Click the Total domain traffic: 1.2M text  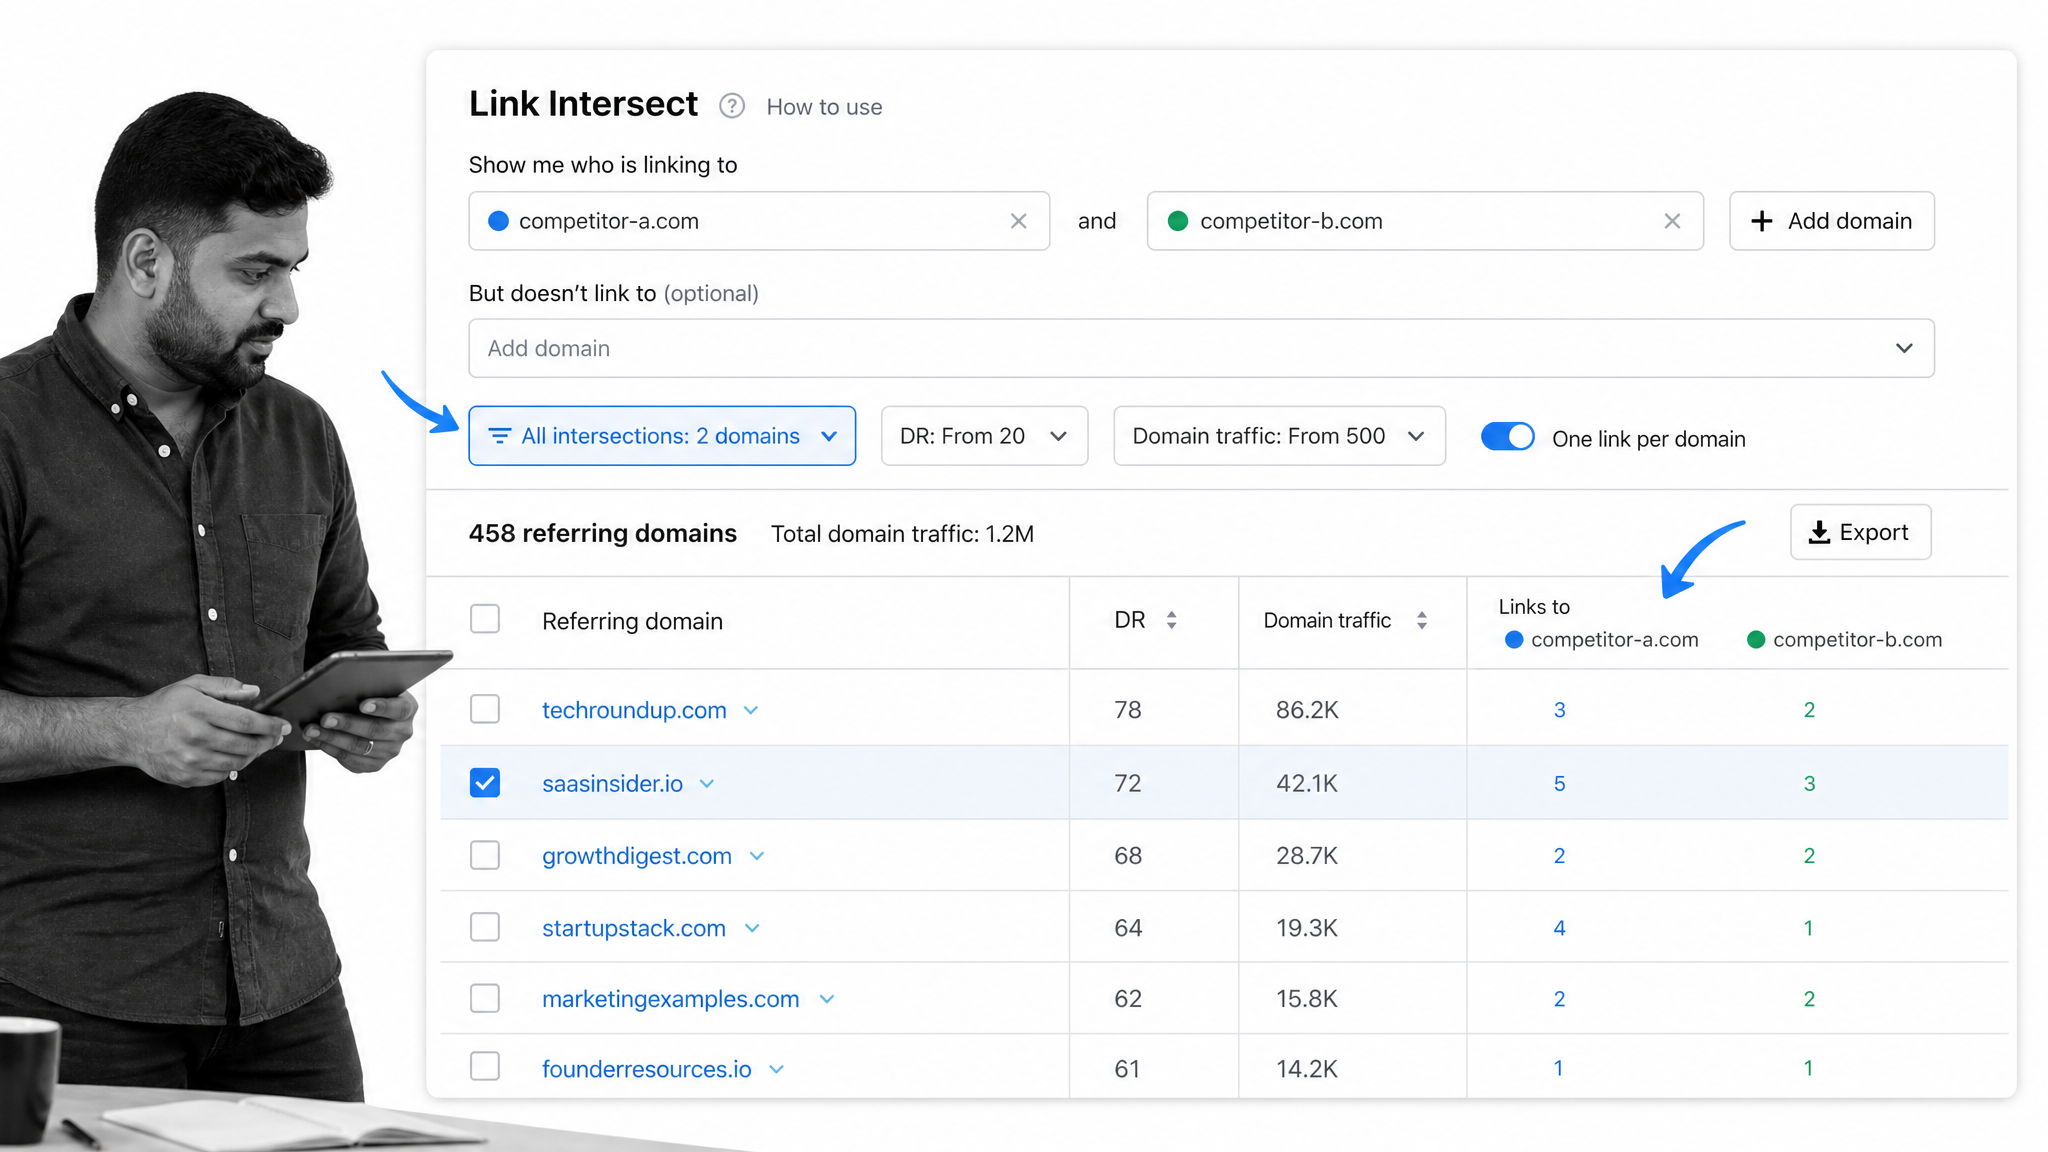tap(902, 534)
